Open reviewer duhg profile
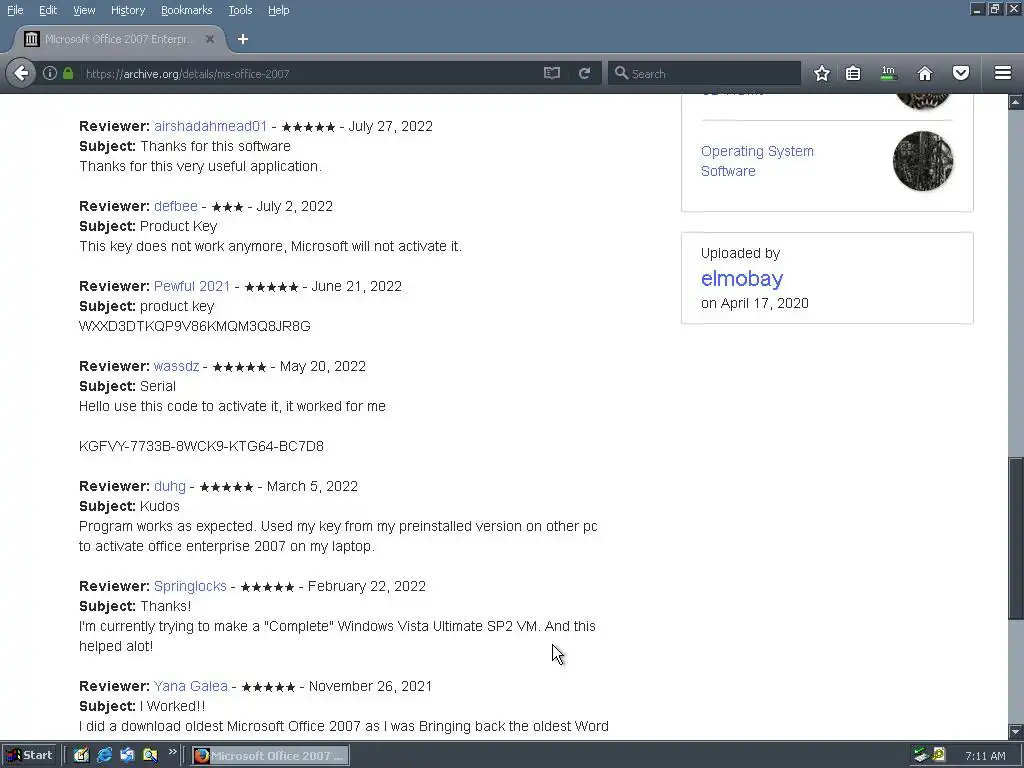This screenshot has width=1024, height=768. (x=170, y=486)
